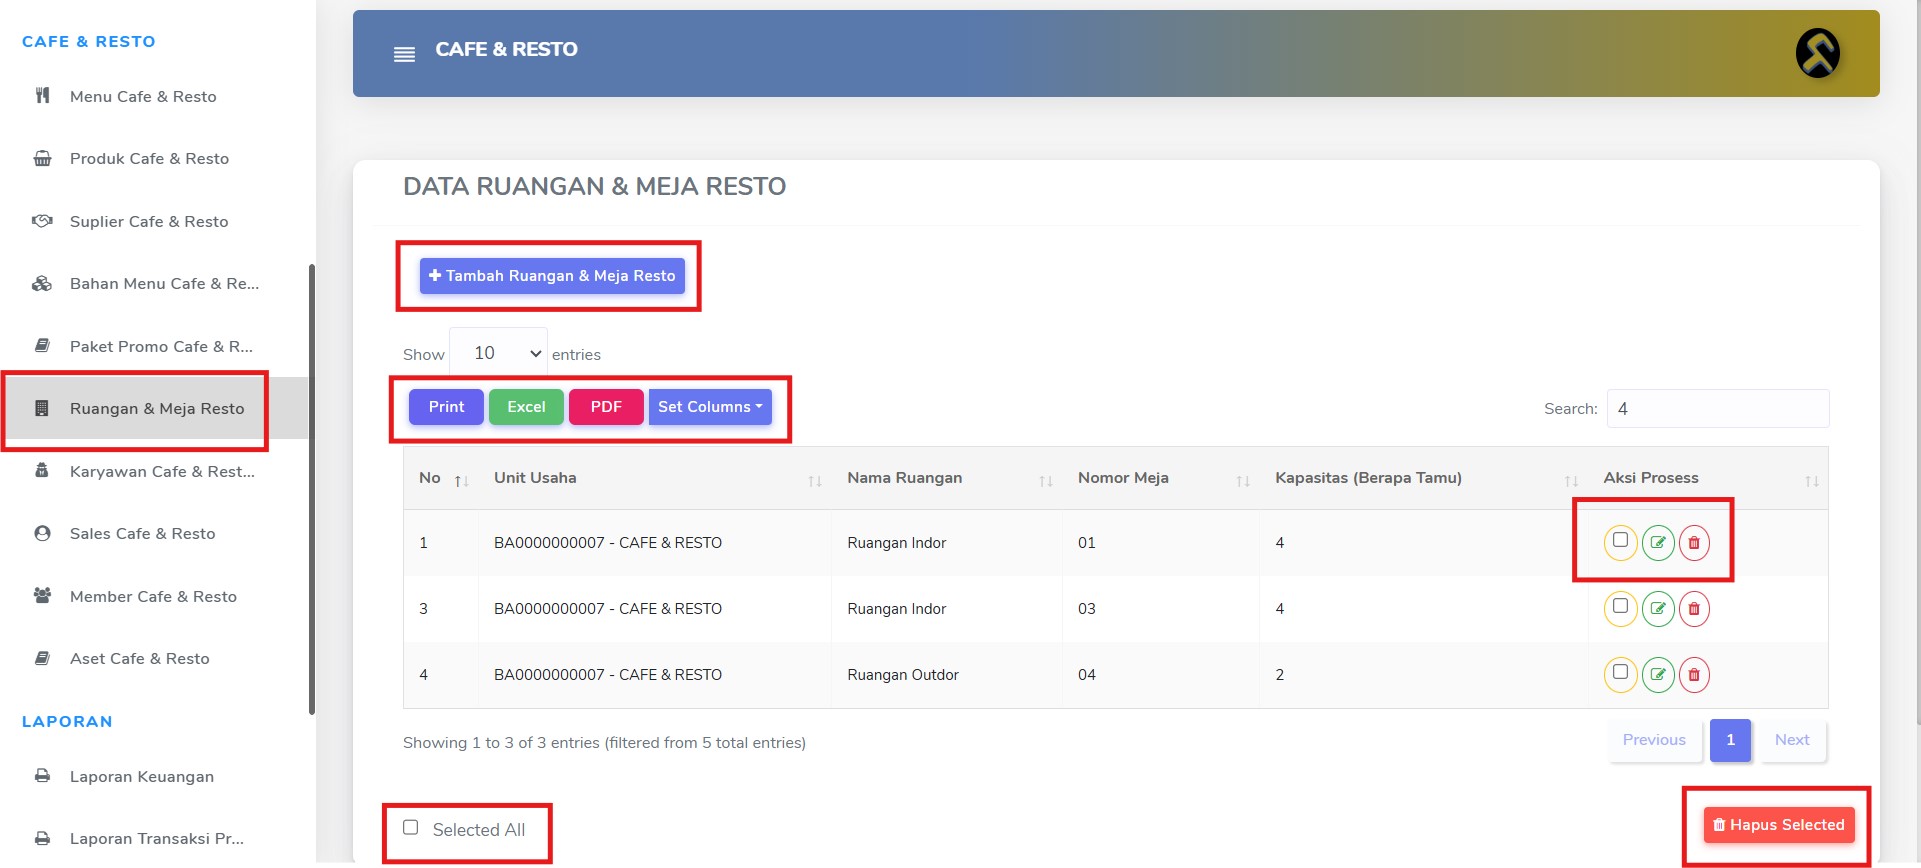
Task: Click the Bahan Menu cubes icon
Action: click(42, 283)
